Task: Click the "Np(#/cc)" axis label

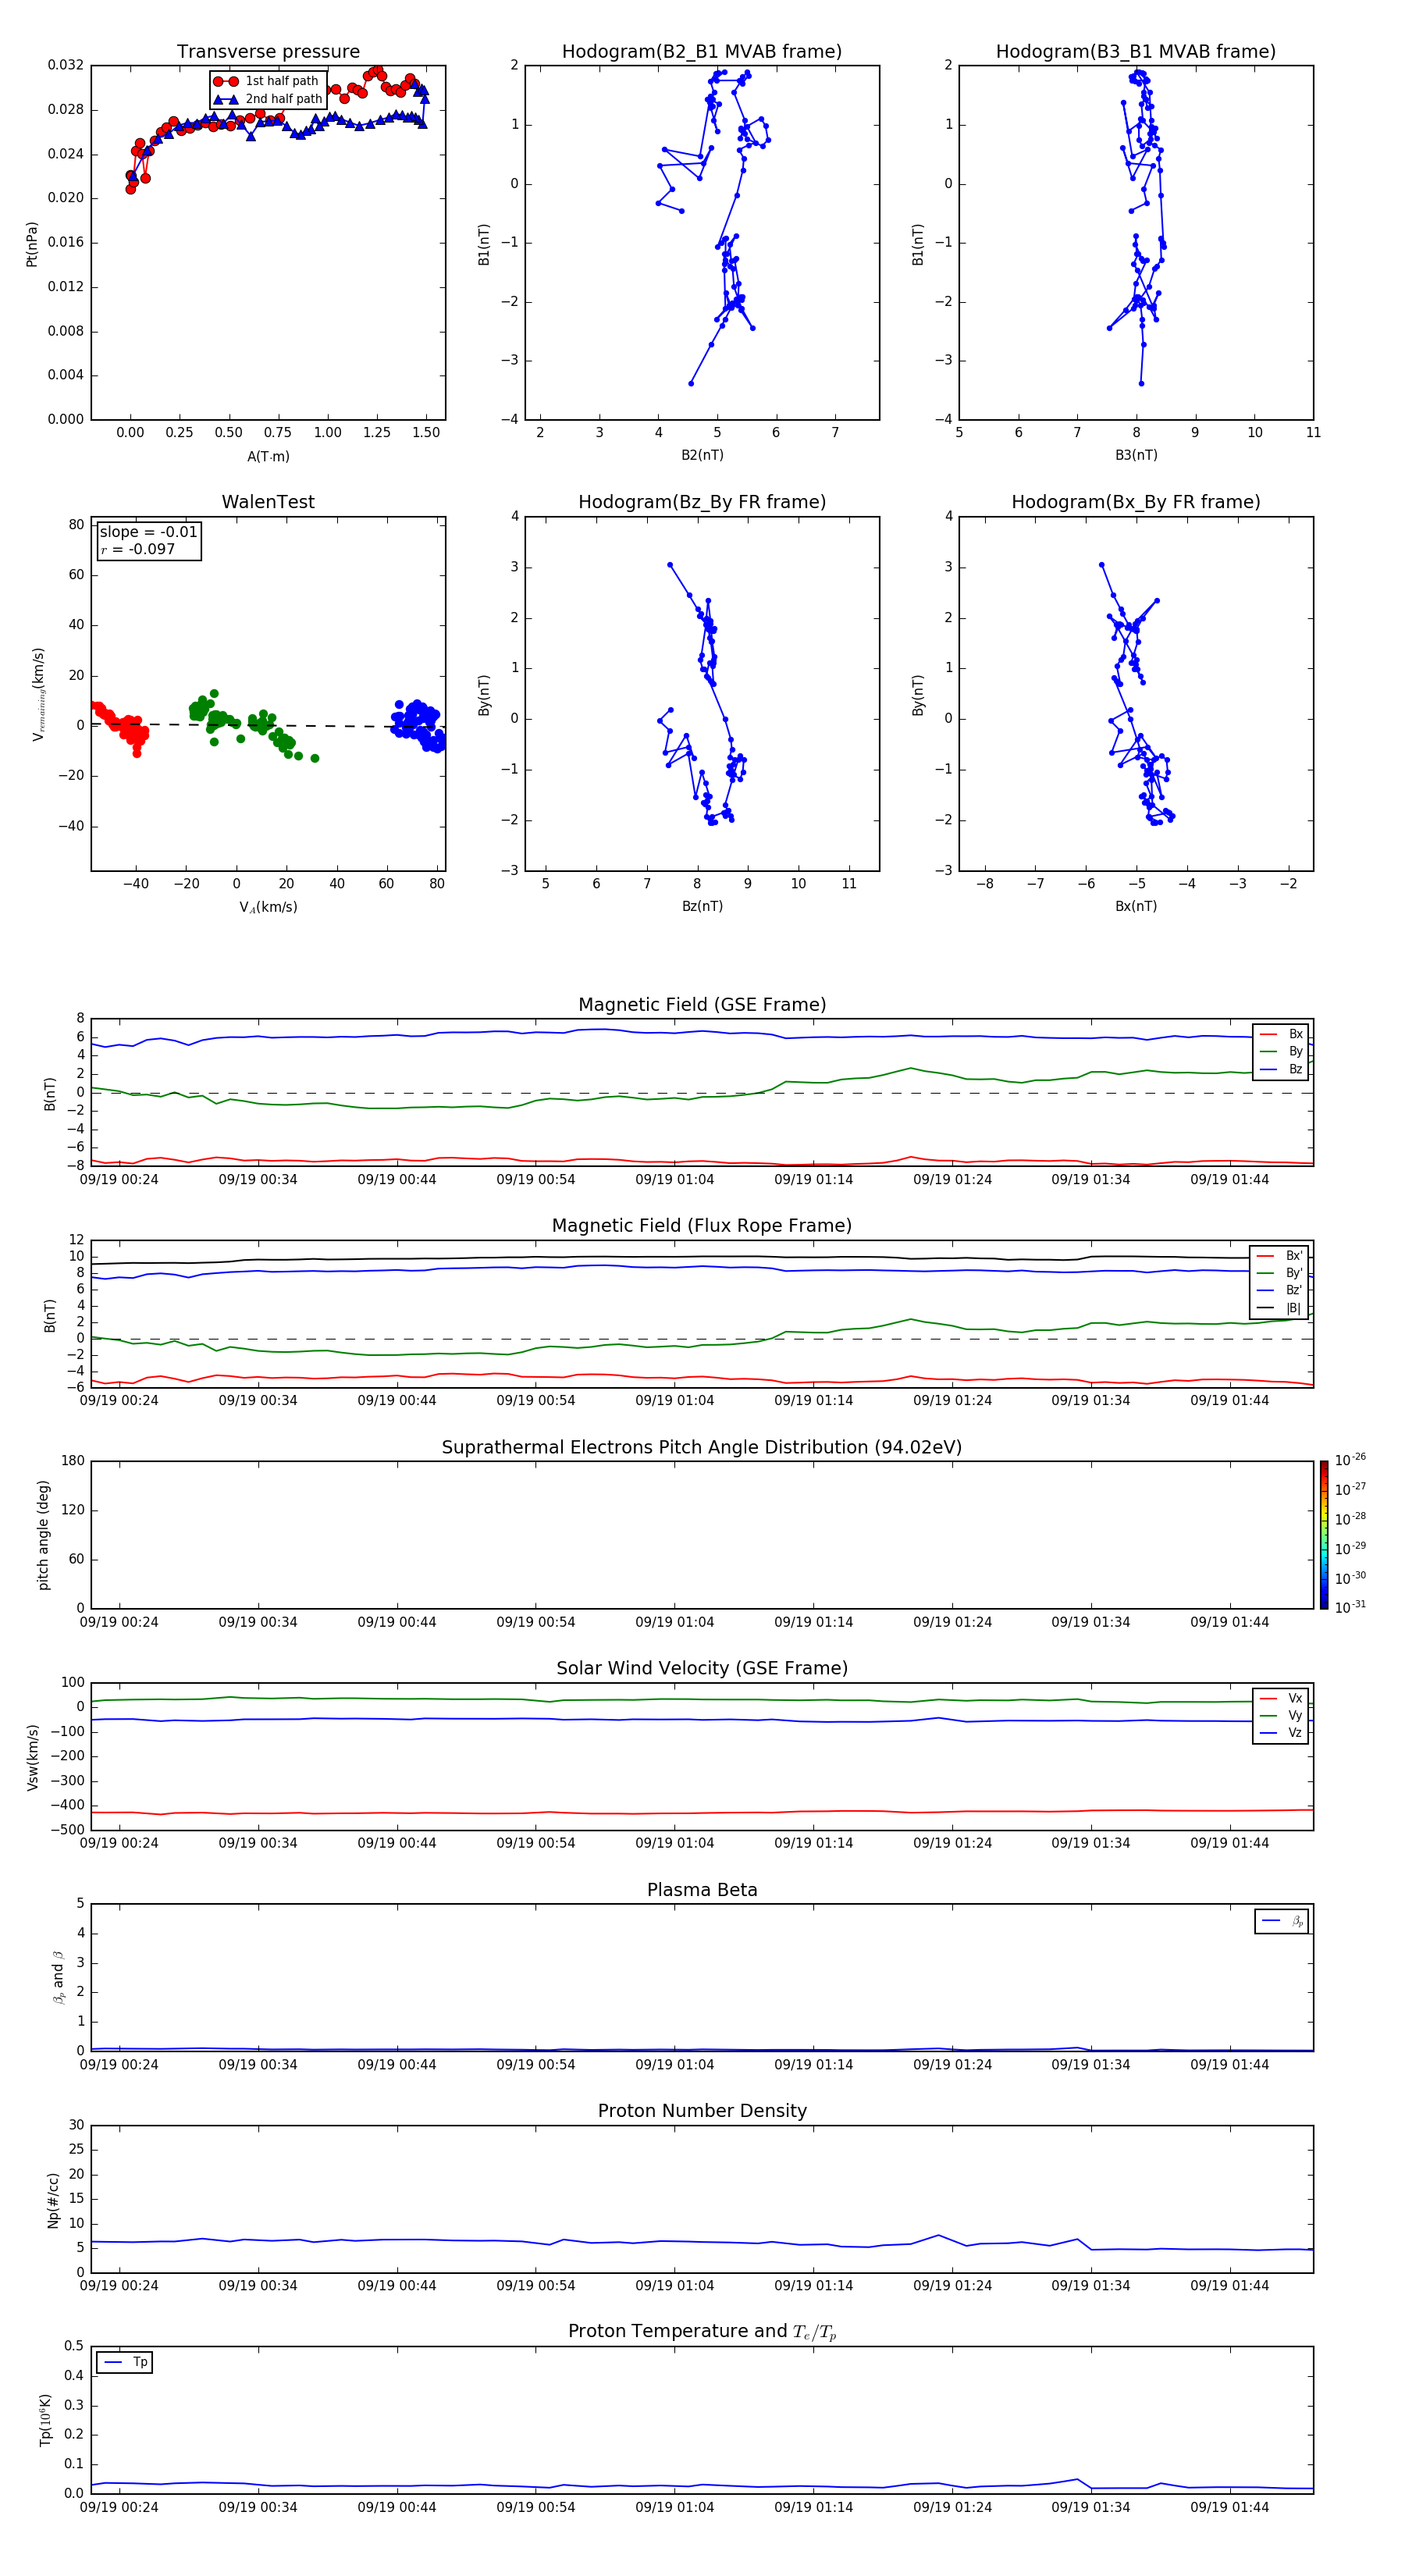Action: click(x=53, y=2200)
